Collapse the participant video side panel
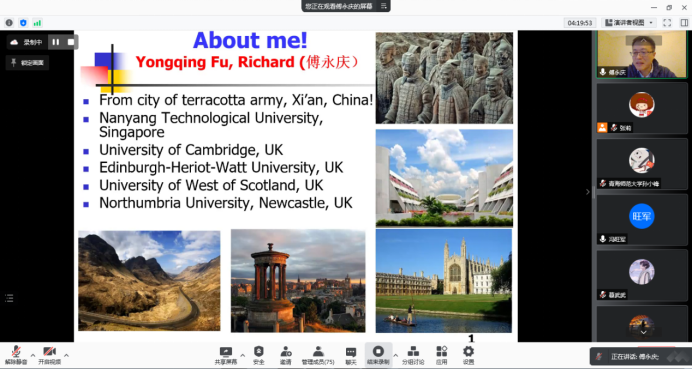Image resolution: width=693 pixels, height=370 pixels. (587, 192)
